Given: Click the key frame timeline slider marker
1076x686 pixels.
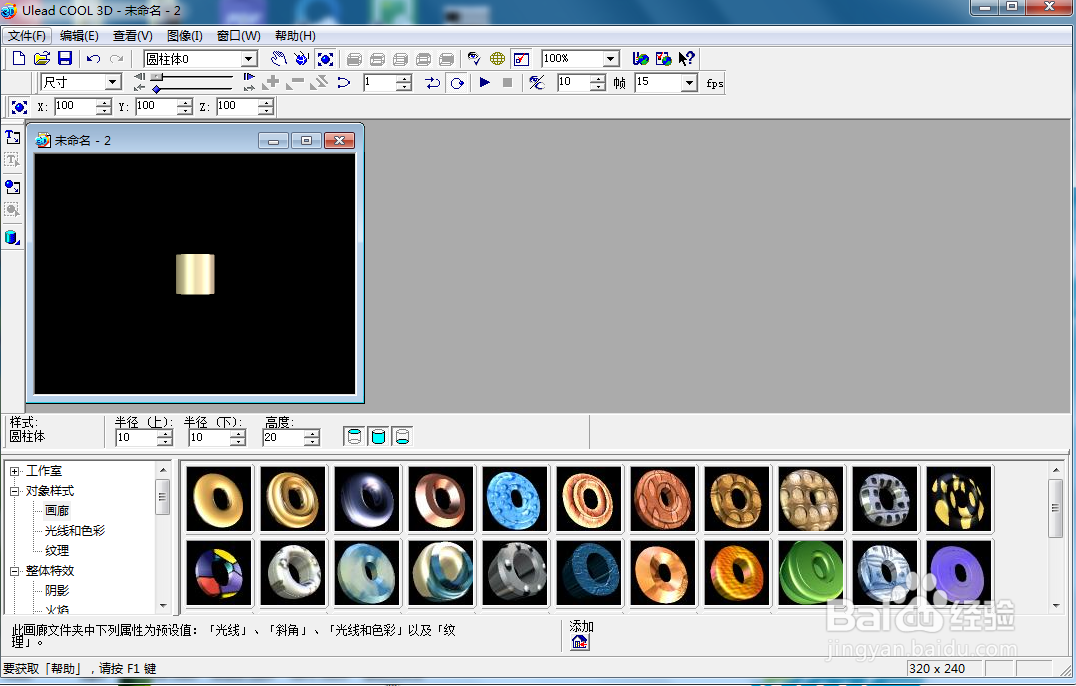Looking at the screenshot, I should [156, 89].
